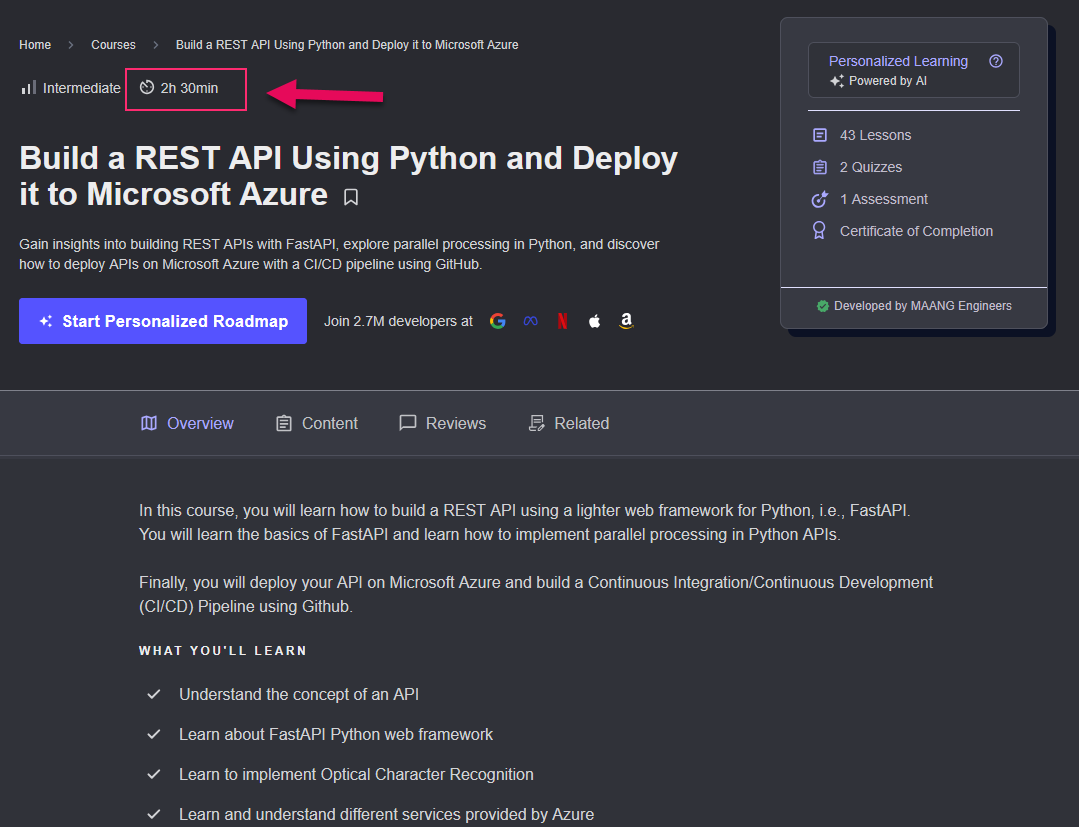Click the bookmark icon beside the course title
Viewport: 1079px width, 827px height.
pos(351,197)
